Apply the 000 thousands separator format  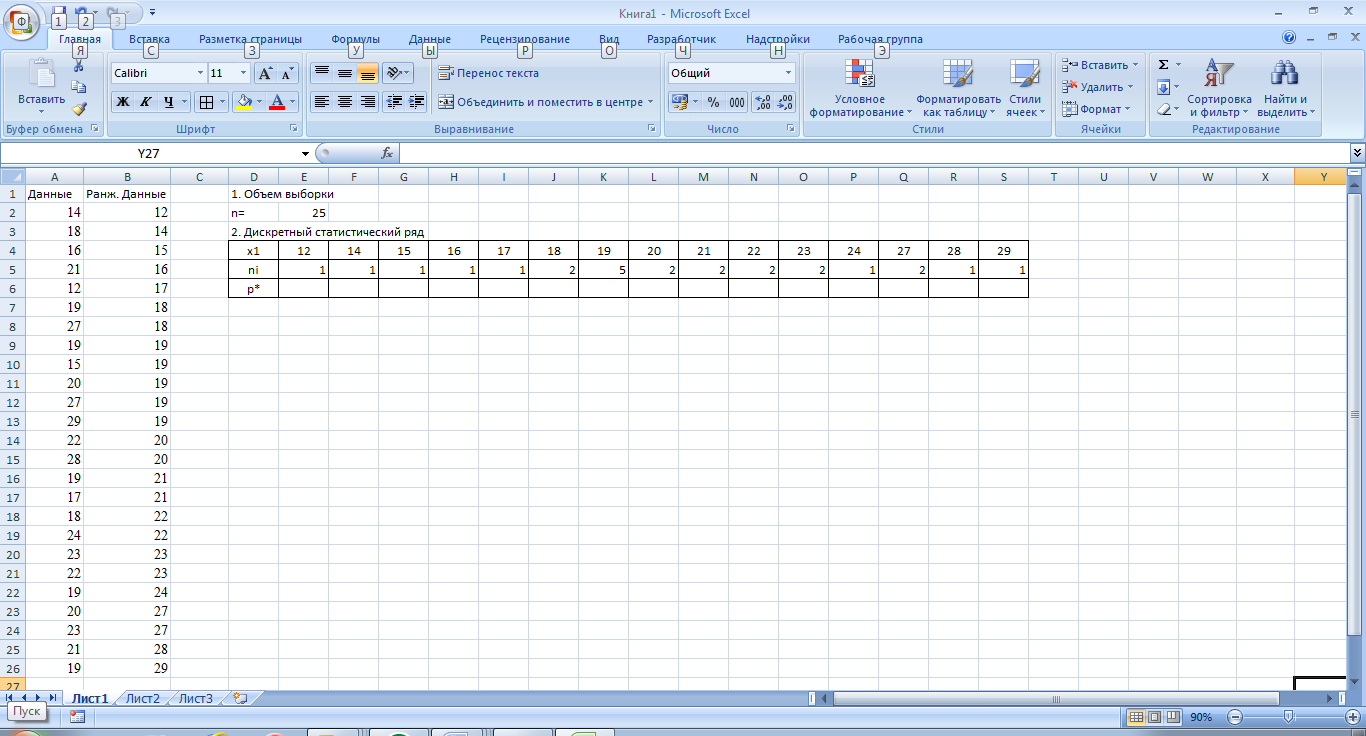(737, 102)
